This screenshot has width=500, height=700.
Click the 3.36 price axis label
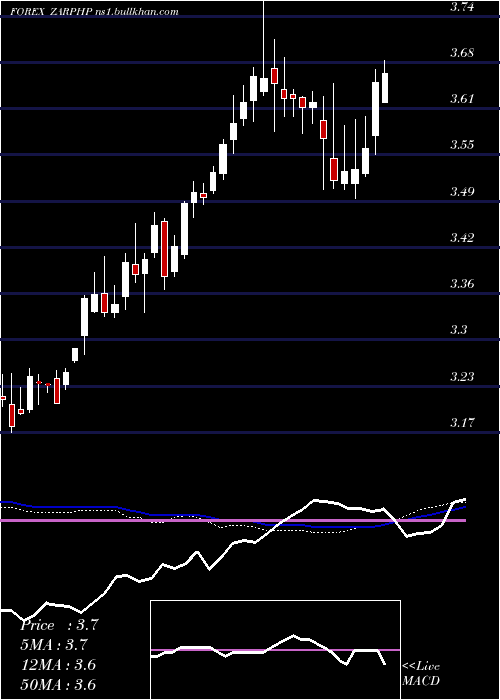click(x=462, y=283)
